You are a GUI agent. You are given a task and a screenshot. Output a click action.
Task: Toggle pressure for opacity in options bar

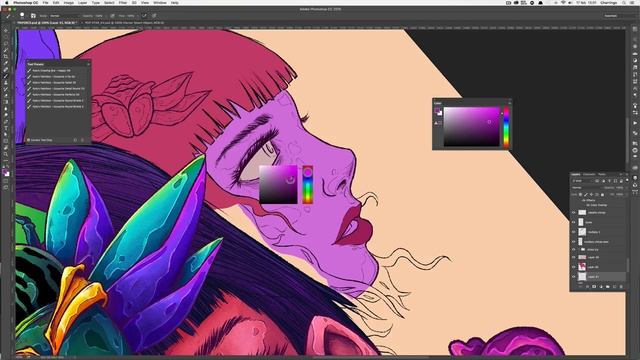click(112, 16)
